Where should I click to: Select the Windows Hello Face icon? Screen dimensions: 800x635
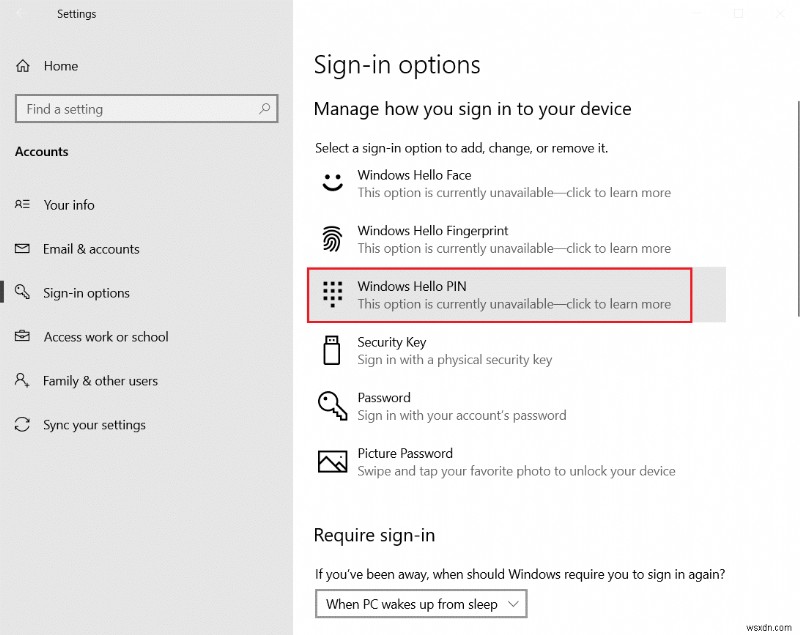[x=332, y=183]
